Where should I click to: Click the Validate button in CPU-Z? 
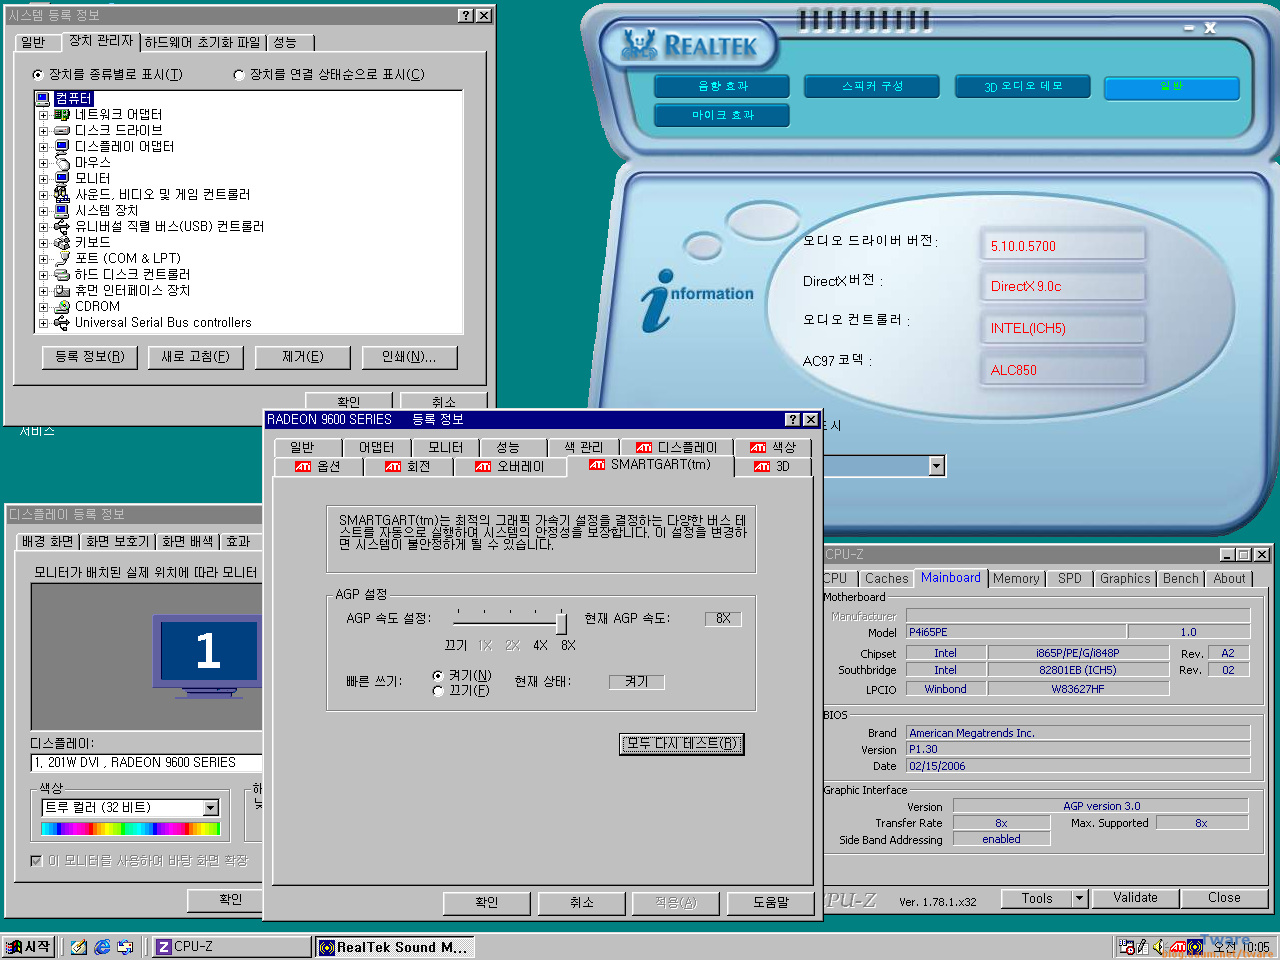pos(1136,898)
